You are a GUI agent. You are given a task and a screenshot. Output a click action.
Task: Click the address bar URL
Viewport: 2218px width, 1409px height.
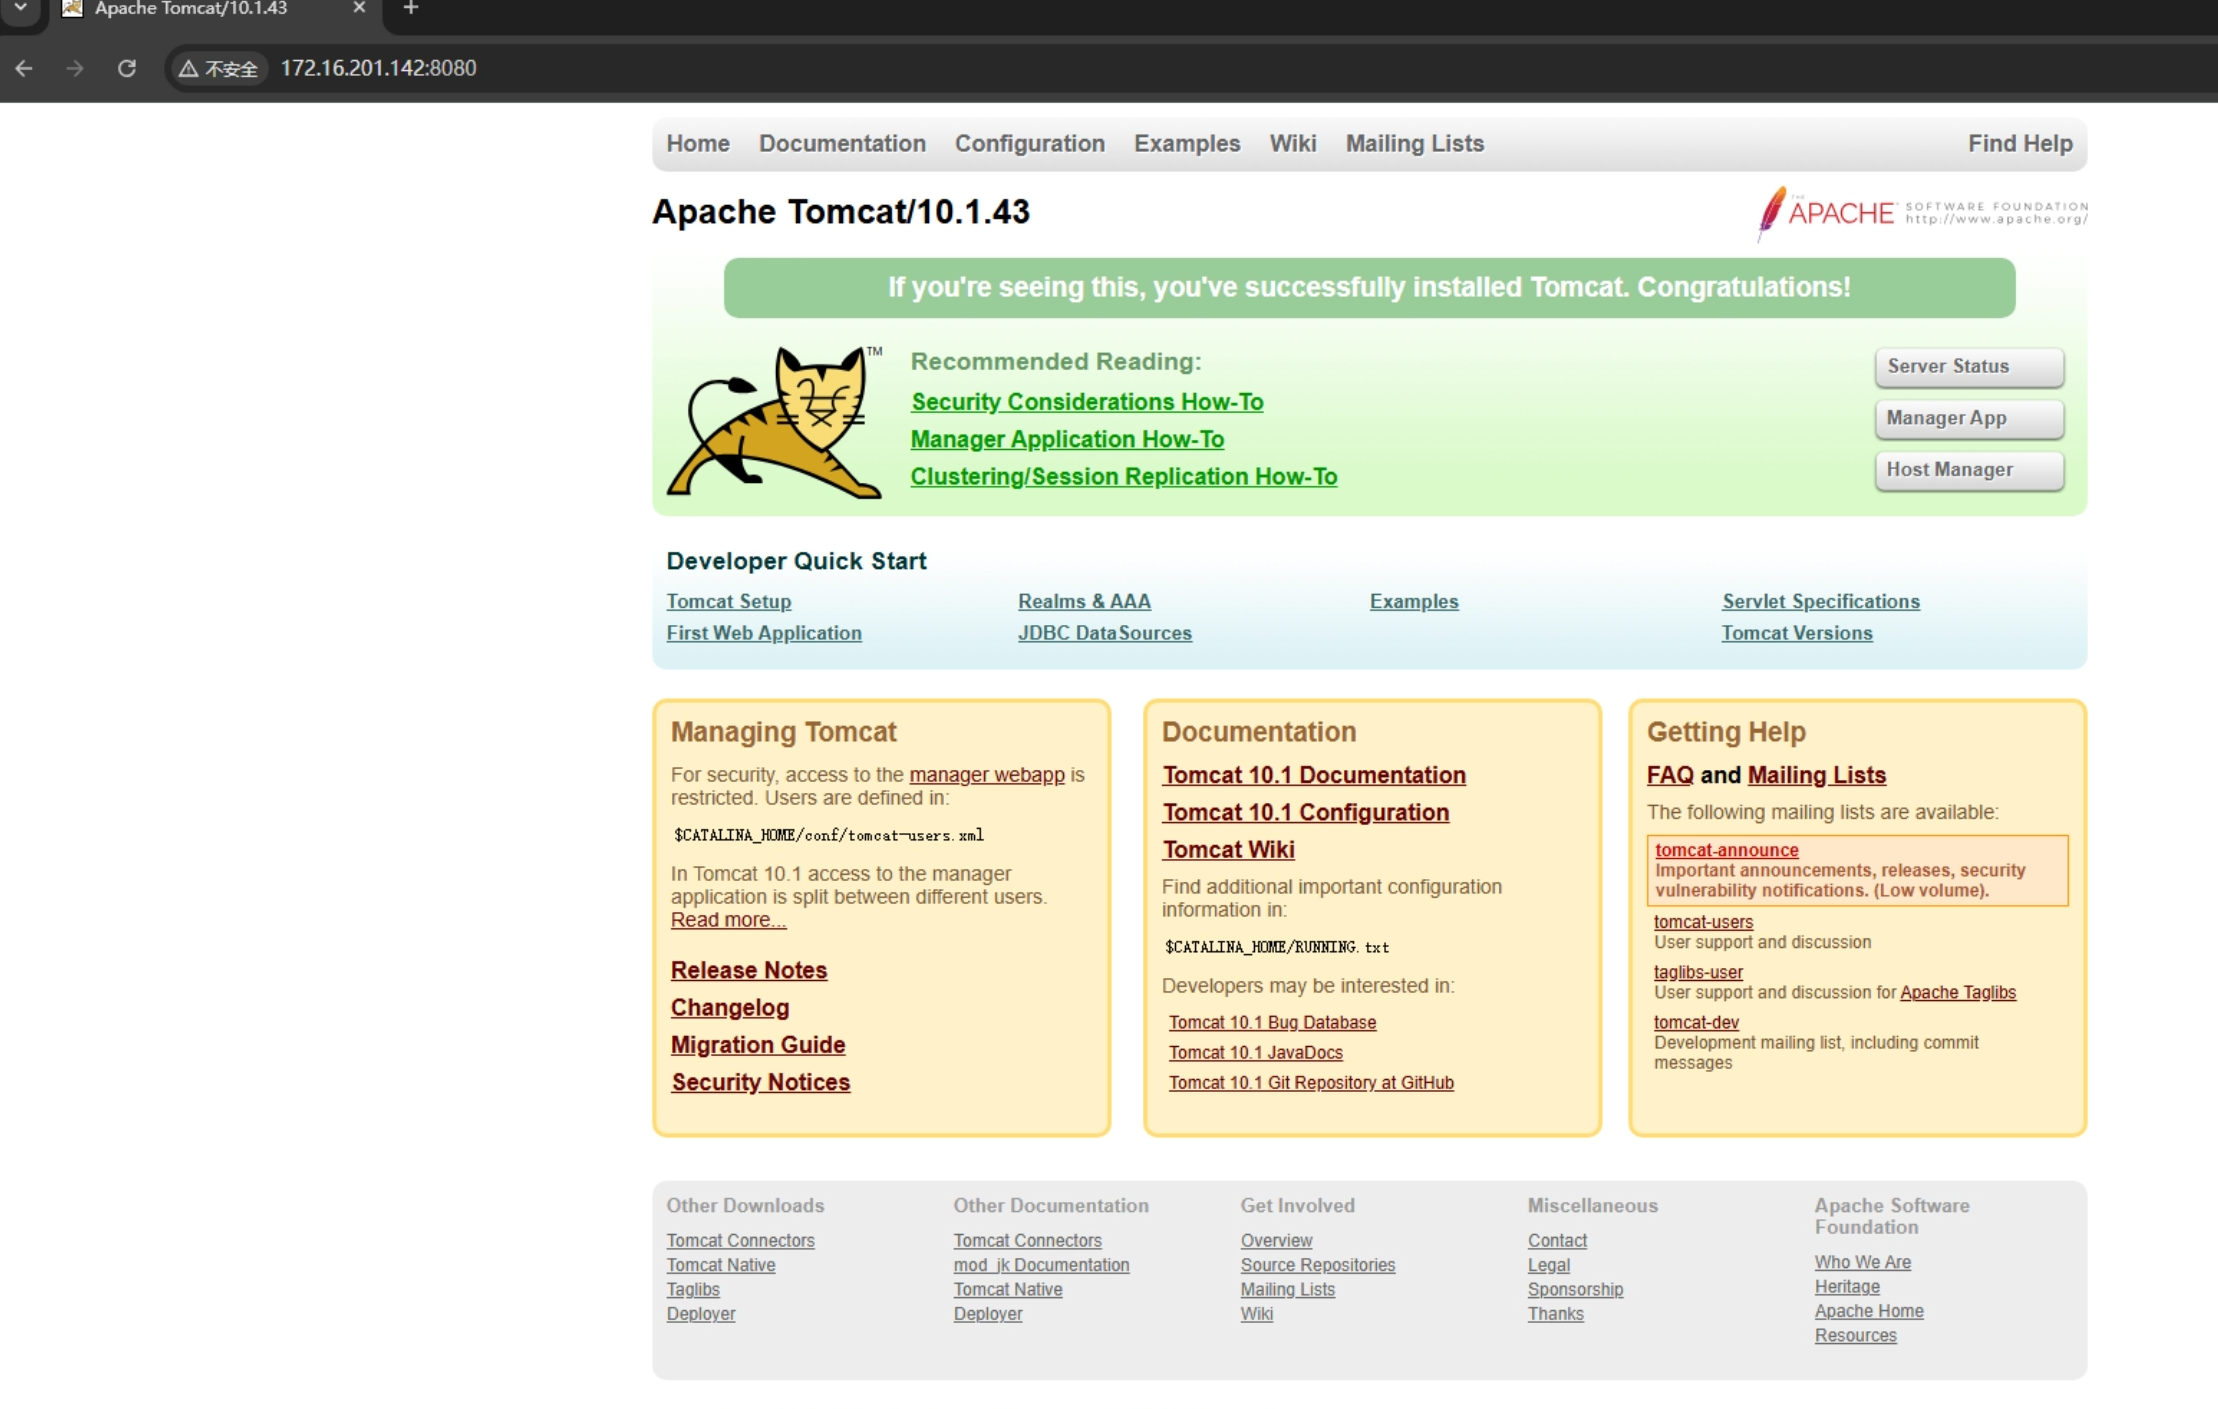pos(378,68)
